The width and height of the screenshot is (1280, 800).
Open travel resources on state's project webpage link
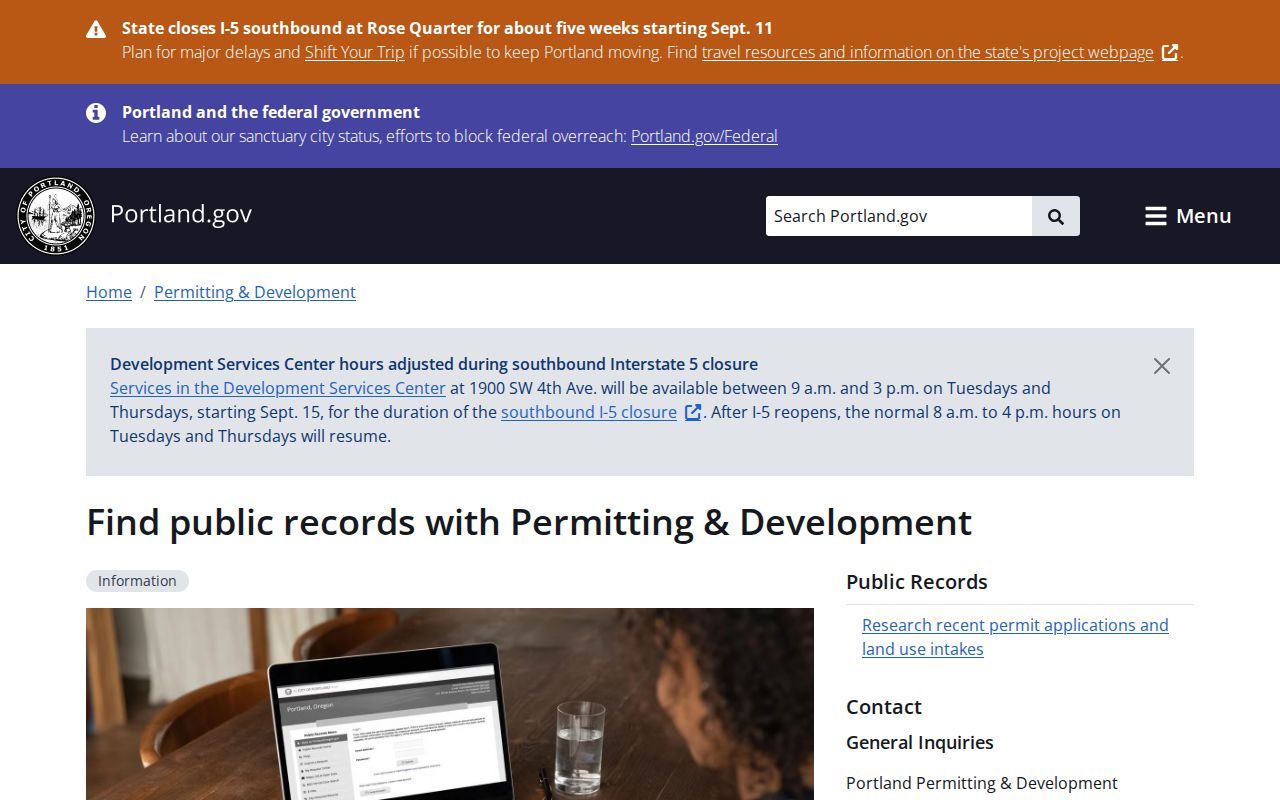tap(928, 52)
